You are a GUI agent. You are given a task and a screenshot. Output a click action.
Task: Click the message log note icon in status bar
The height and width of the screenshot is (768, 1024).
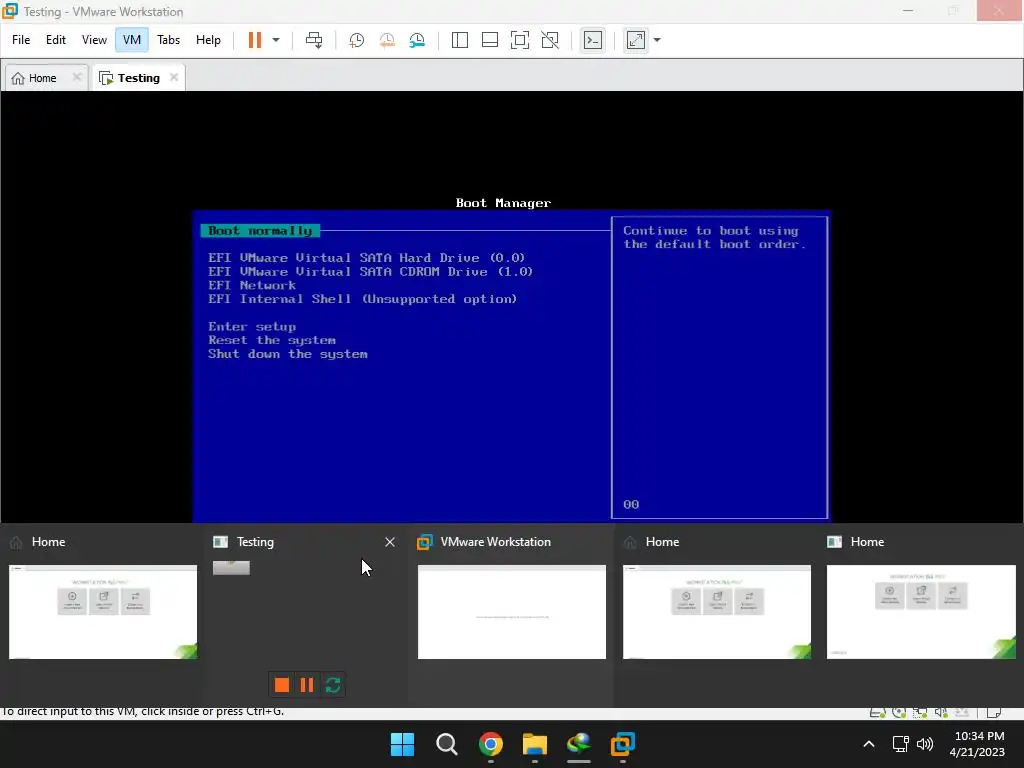(993, 712)
